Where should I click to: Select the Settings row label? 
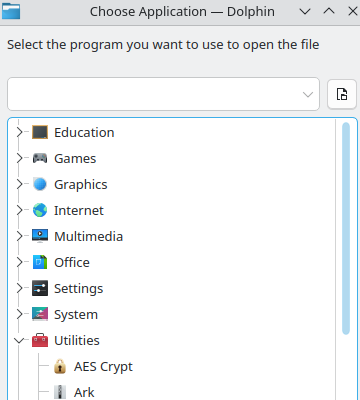[78, 289]
